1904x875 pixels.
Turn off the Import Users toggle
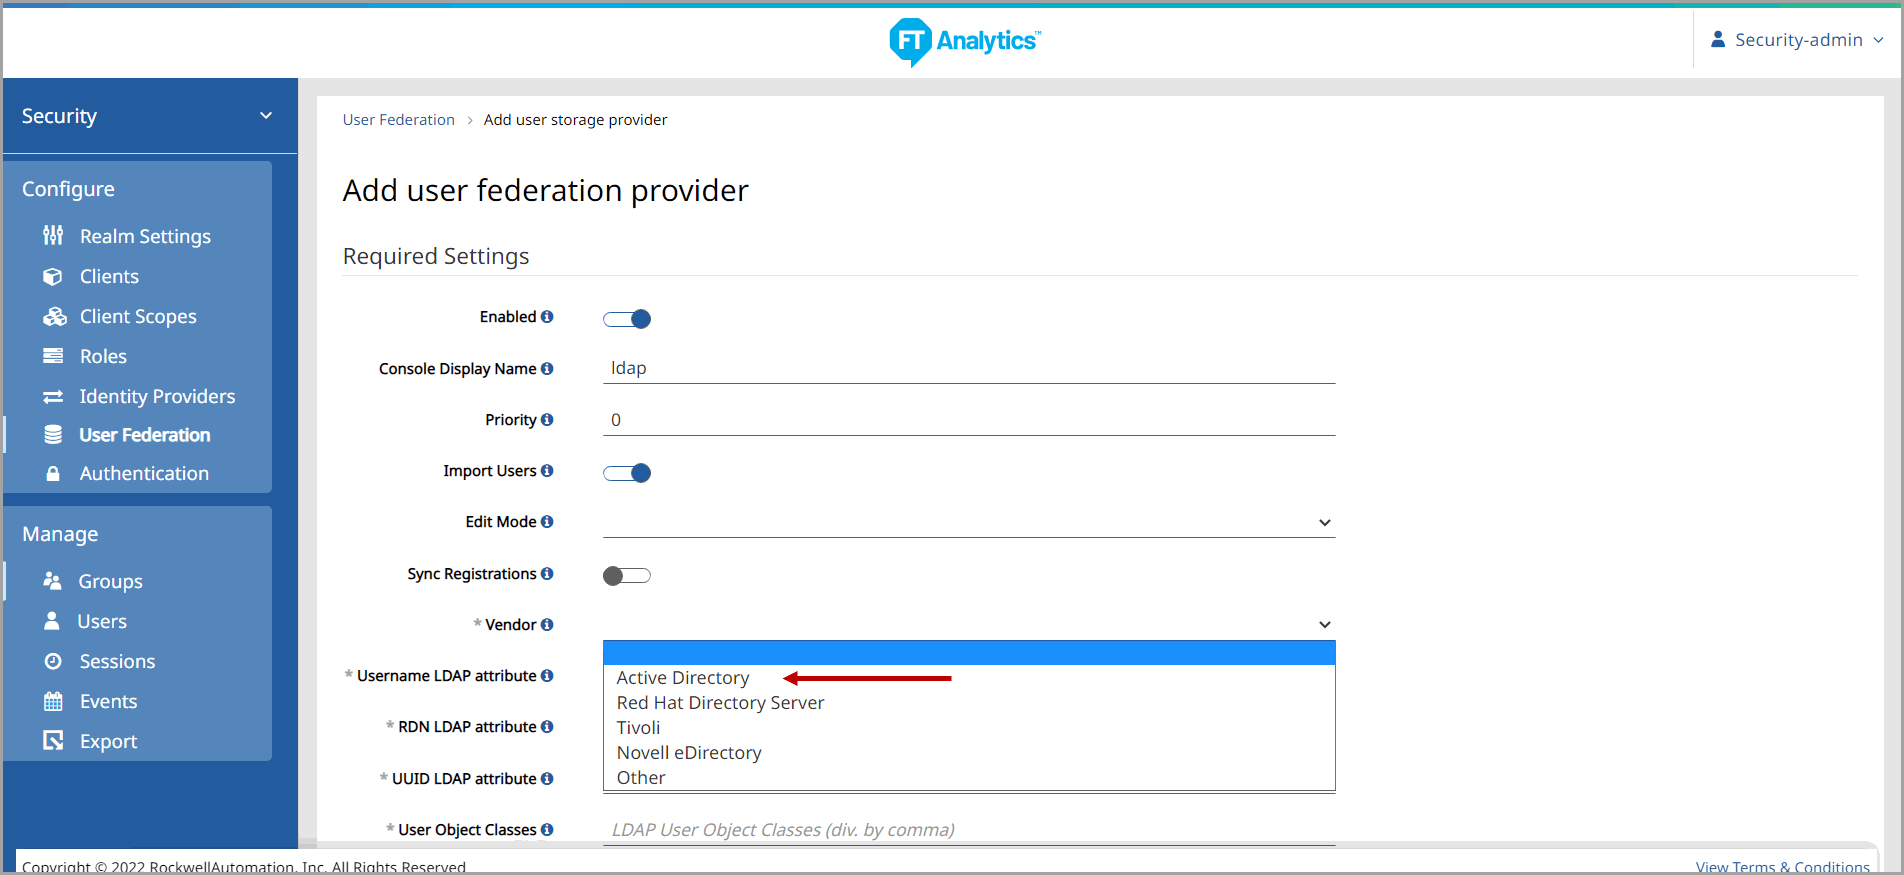[627, 473]
